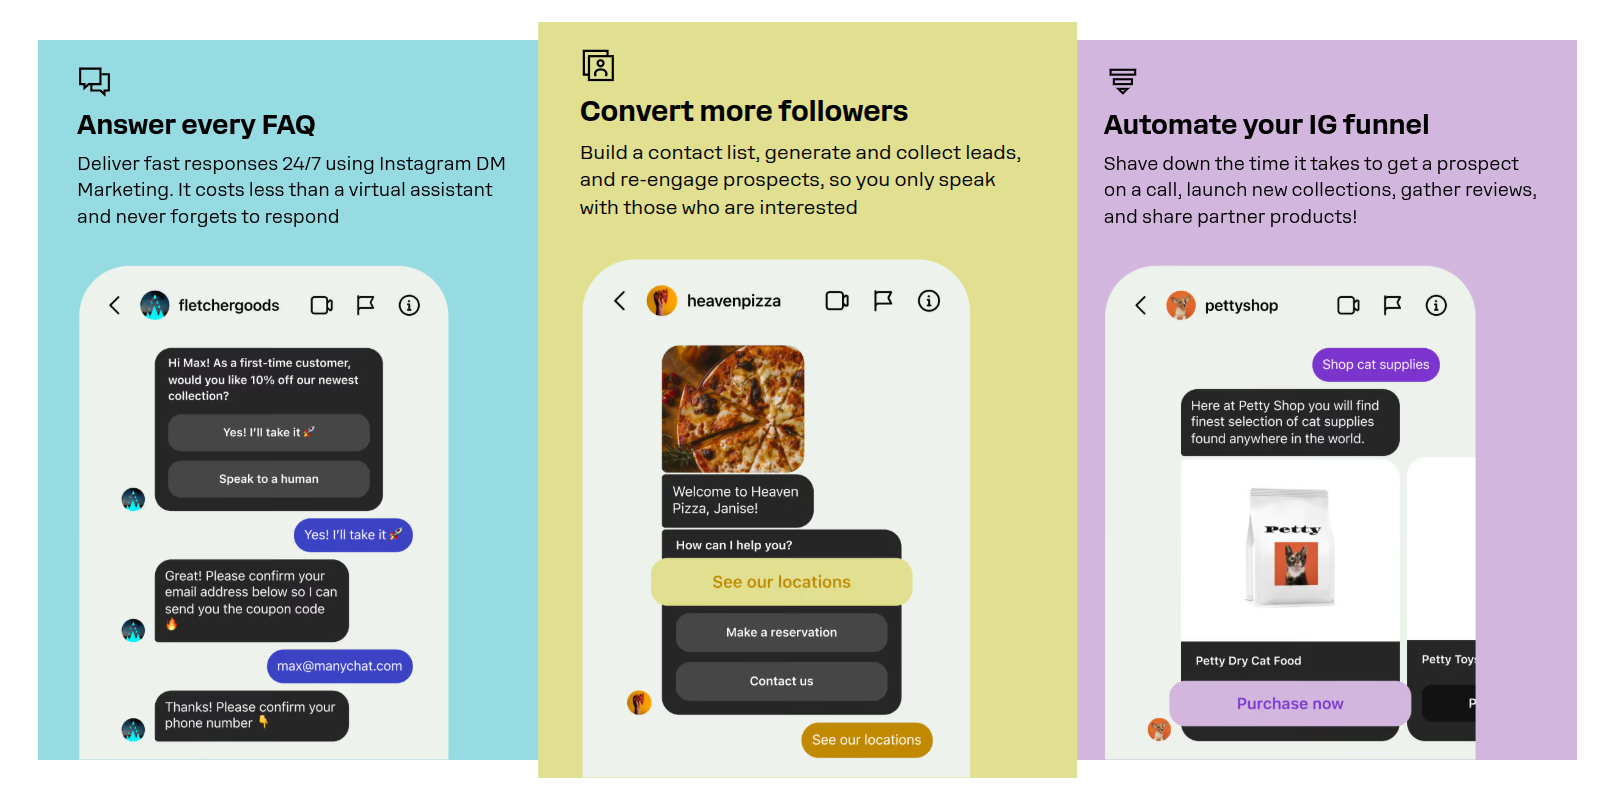Choose 'Speak to a human' option
Image resolution: width=1613 pixels, height=797 pixels.
click(269, 479)
